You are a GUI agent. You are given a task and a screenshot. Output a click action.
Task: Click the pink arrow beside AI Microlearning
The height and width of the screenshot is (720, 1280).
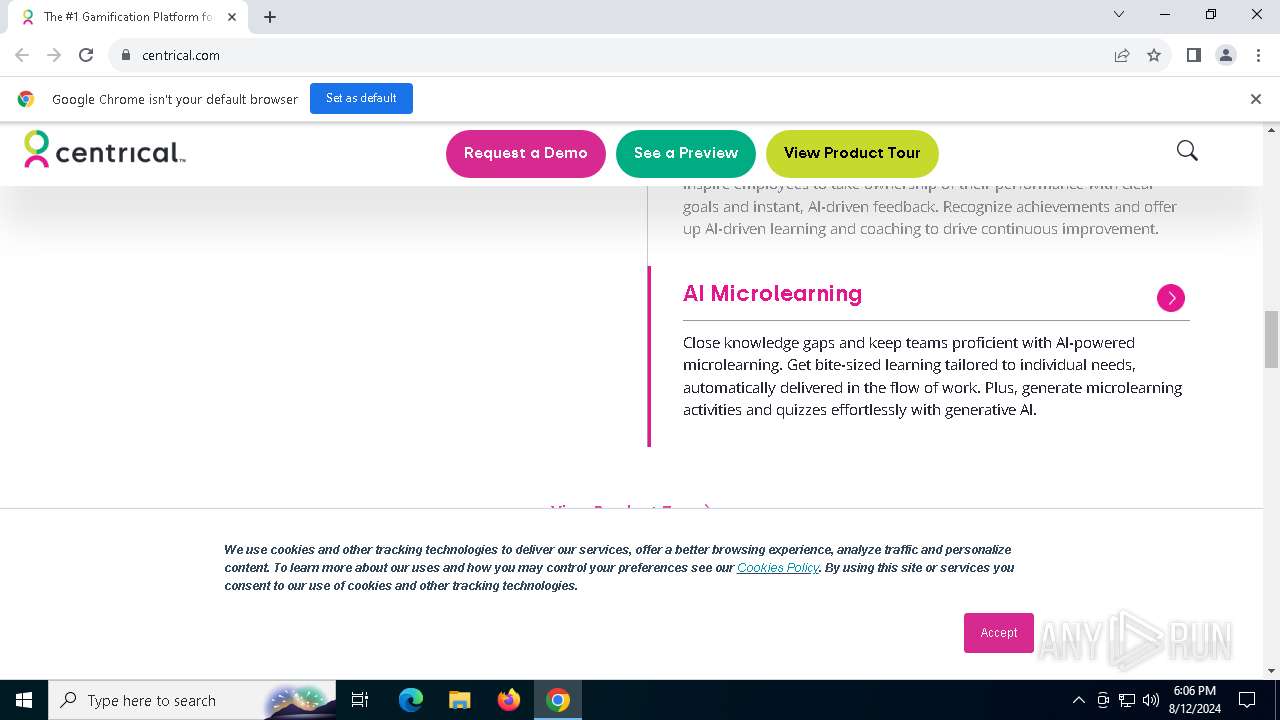(1171, 298)
